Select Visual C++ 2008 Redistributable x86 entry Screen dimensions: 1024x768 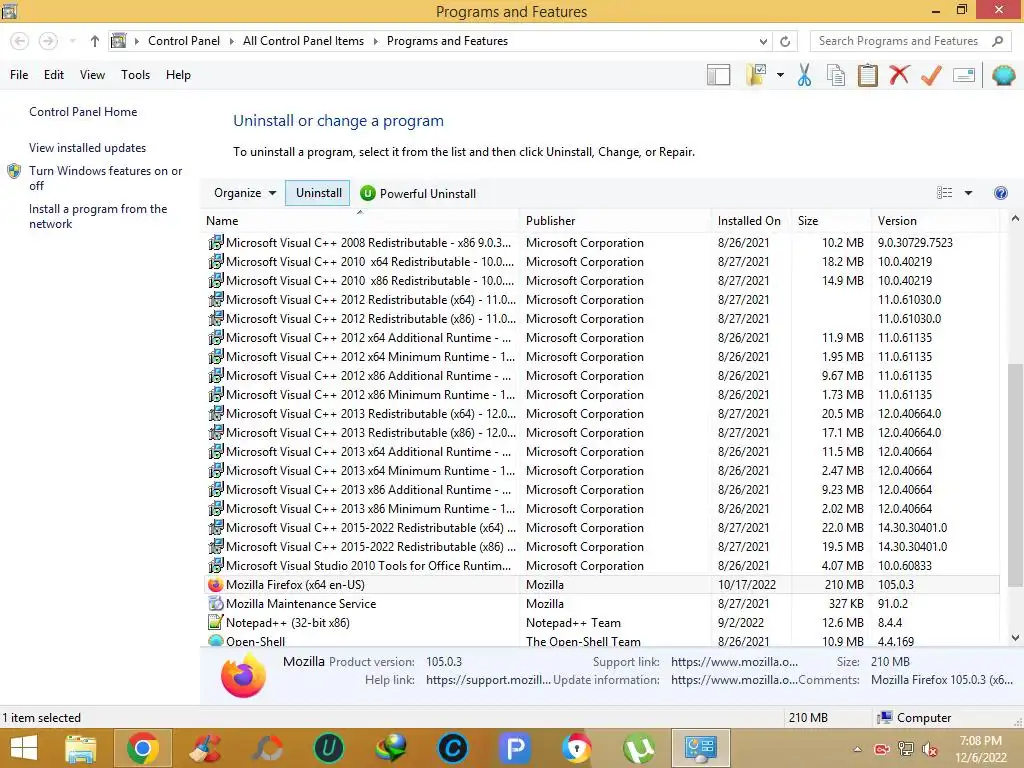pyautogui.click(x=600, y=242)
